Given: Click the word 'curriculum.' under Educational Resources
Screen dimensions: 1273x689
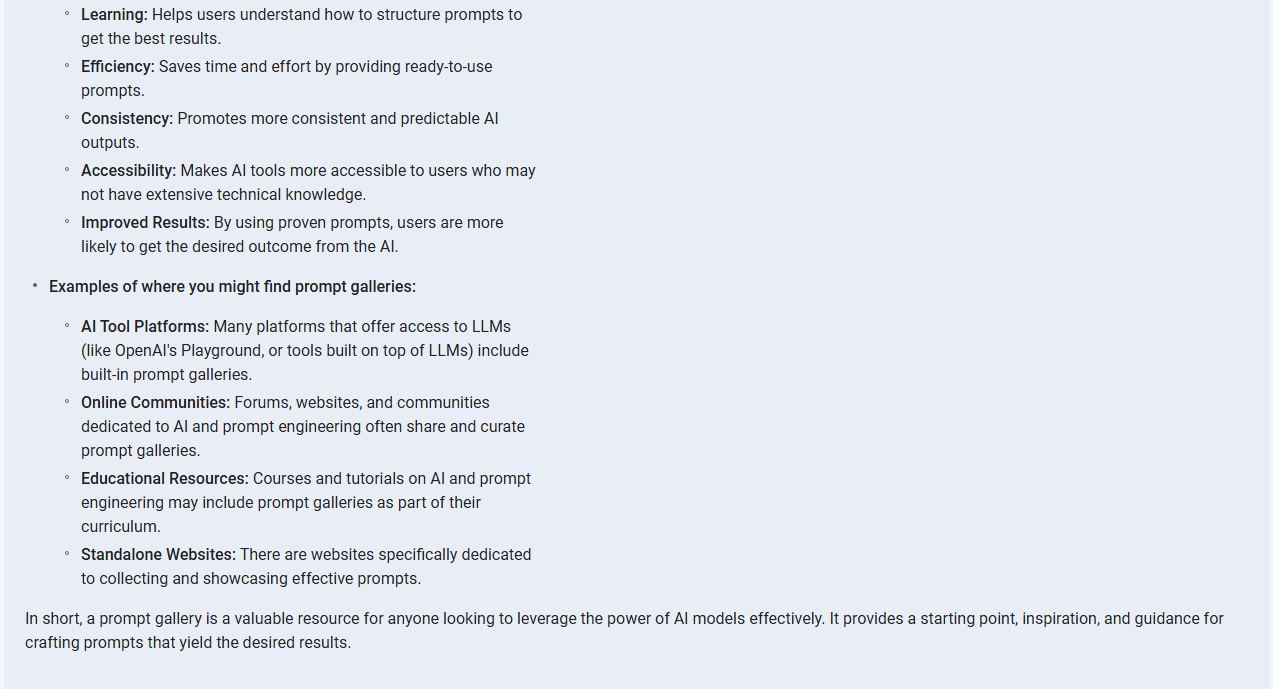Looking at the screenshot, I should (x=121, y=527).
